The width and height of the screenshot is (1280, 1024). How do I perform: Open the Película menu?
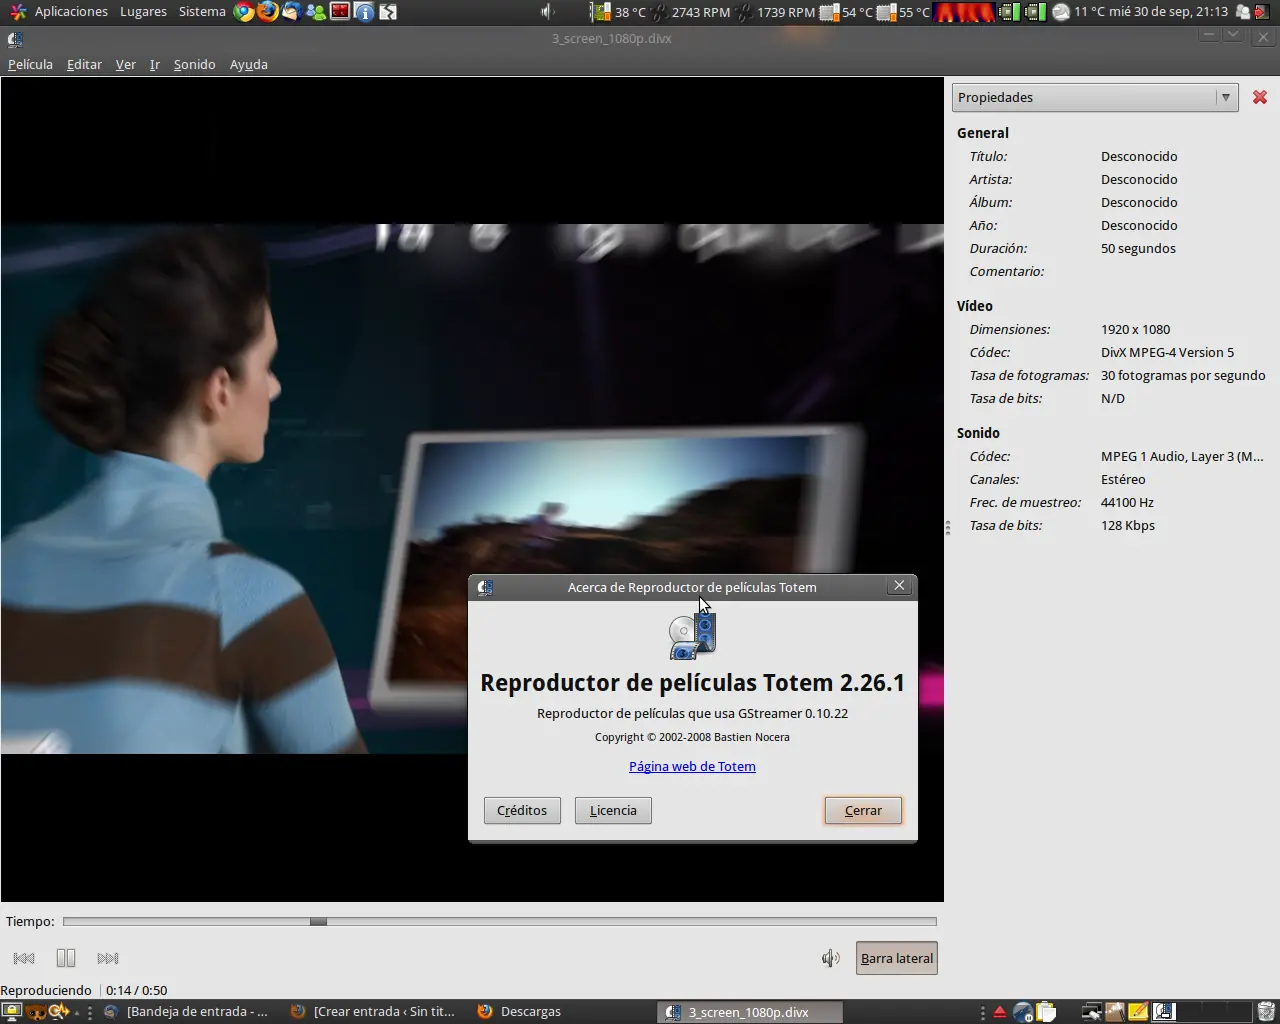point(30,64)
